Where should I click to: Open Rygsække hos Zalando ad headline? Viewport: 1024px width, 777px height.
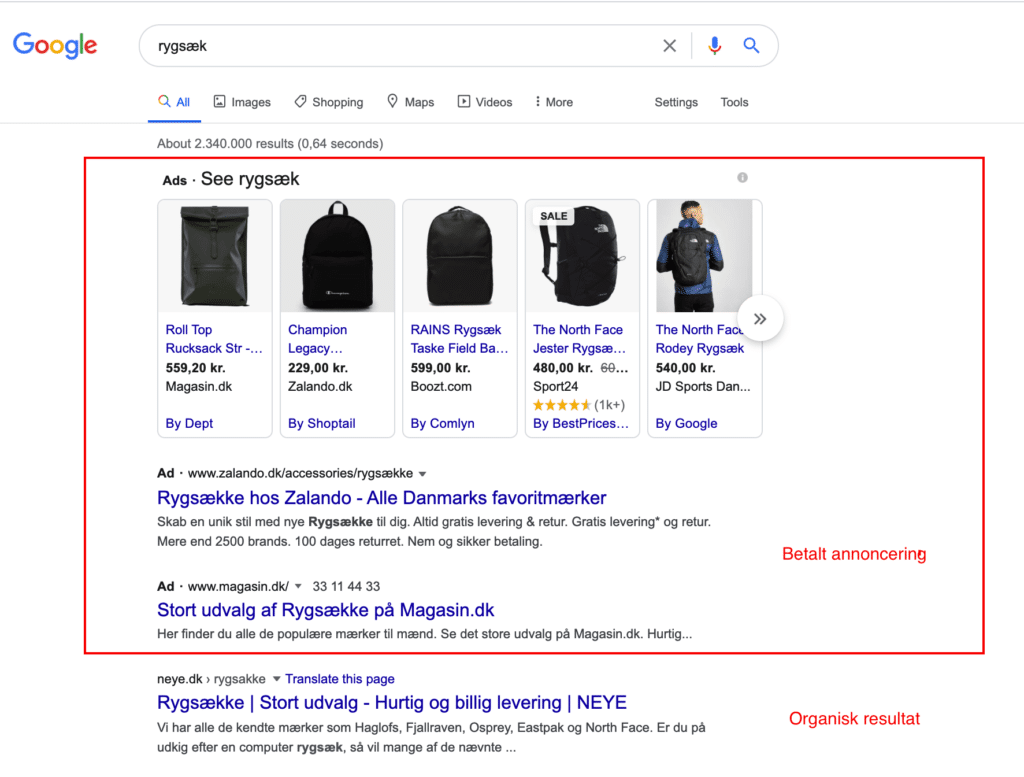(x=381, y=498)
